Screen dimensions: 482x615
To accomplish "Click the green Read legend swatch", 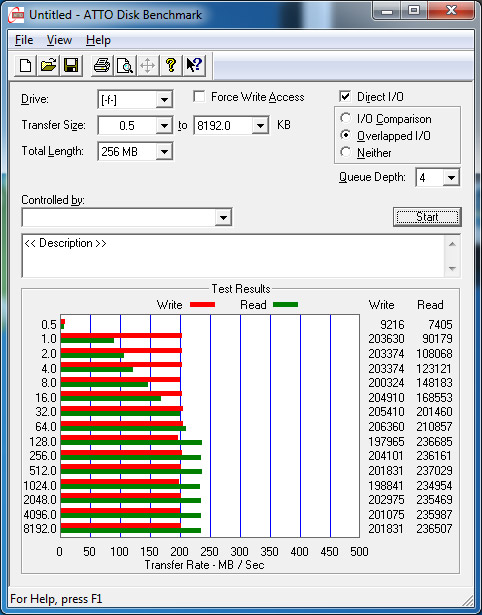I will click(285, 304).
